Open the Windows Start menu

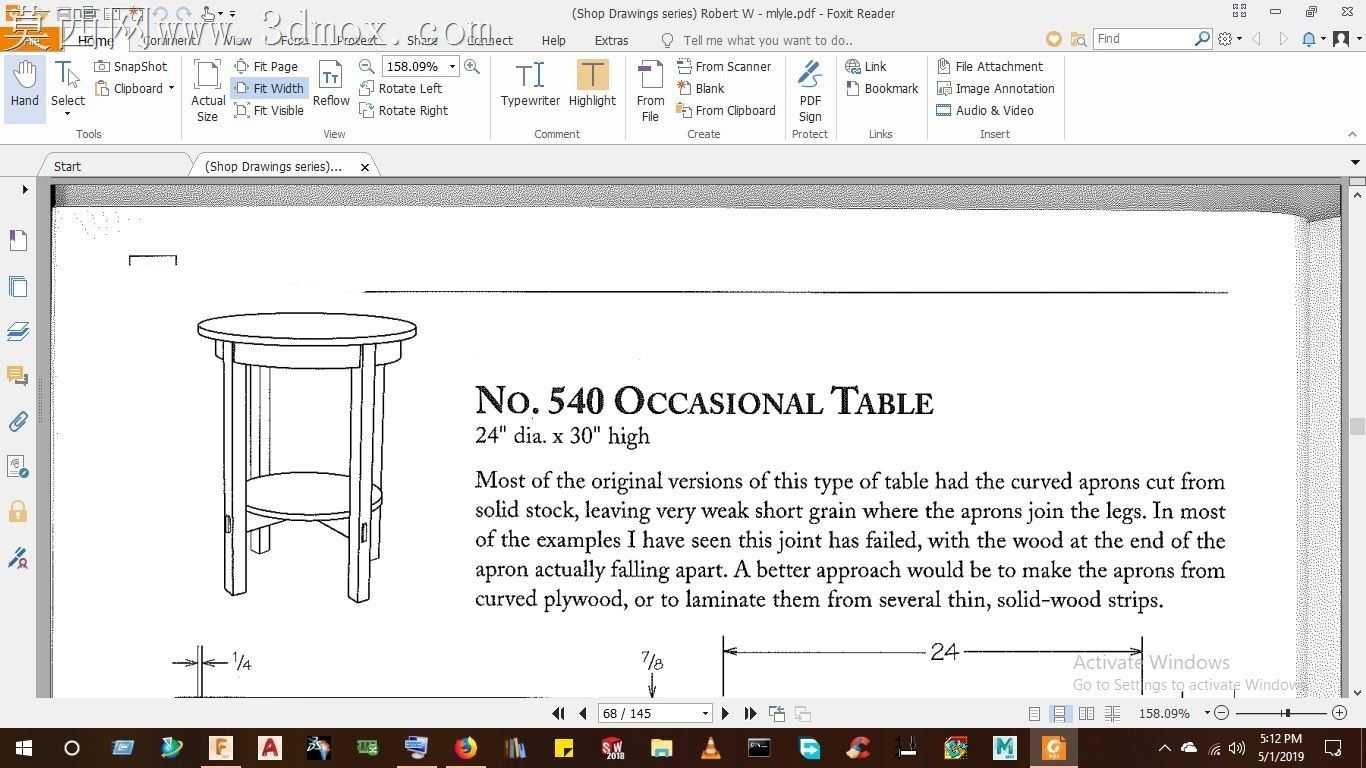(23, 748)
